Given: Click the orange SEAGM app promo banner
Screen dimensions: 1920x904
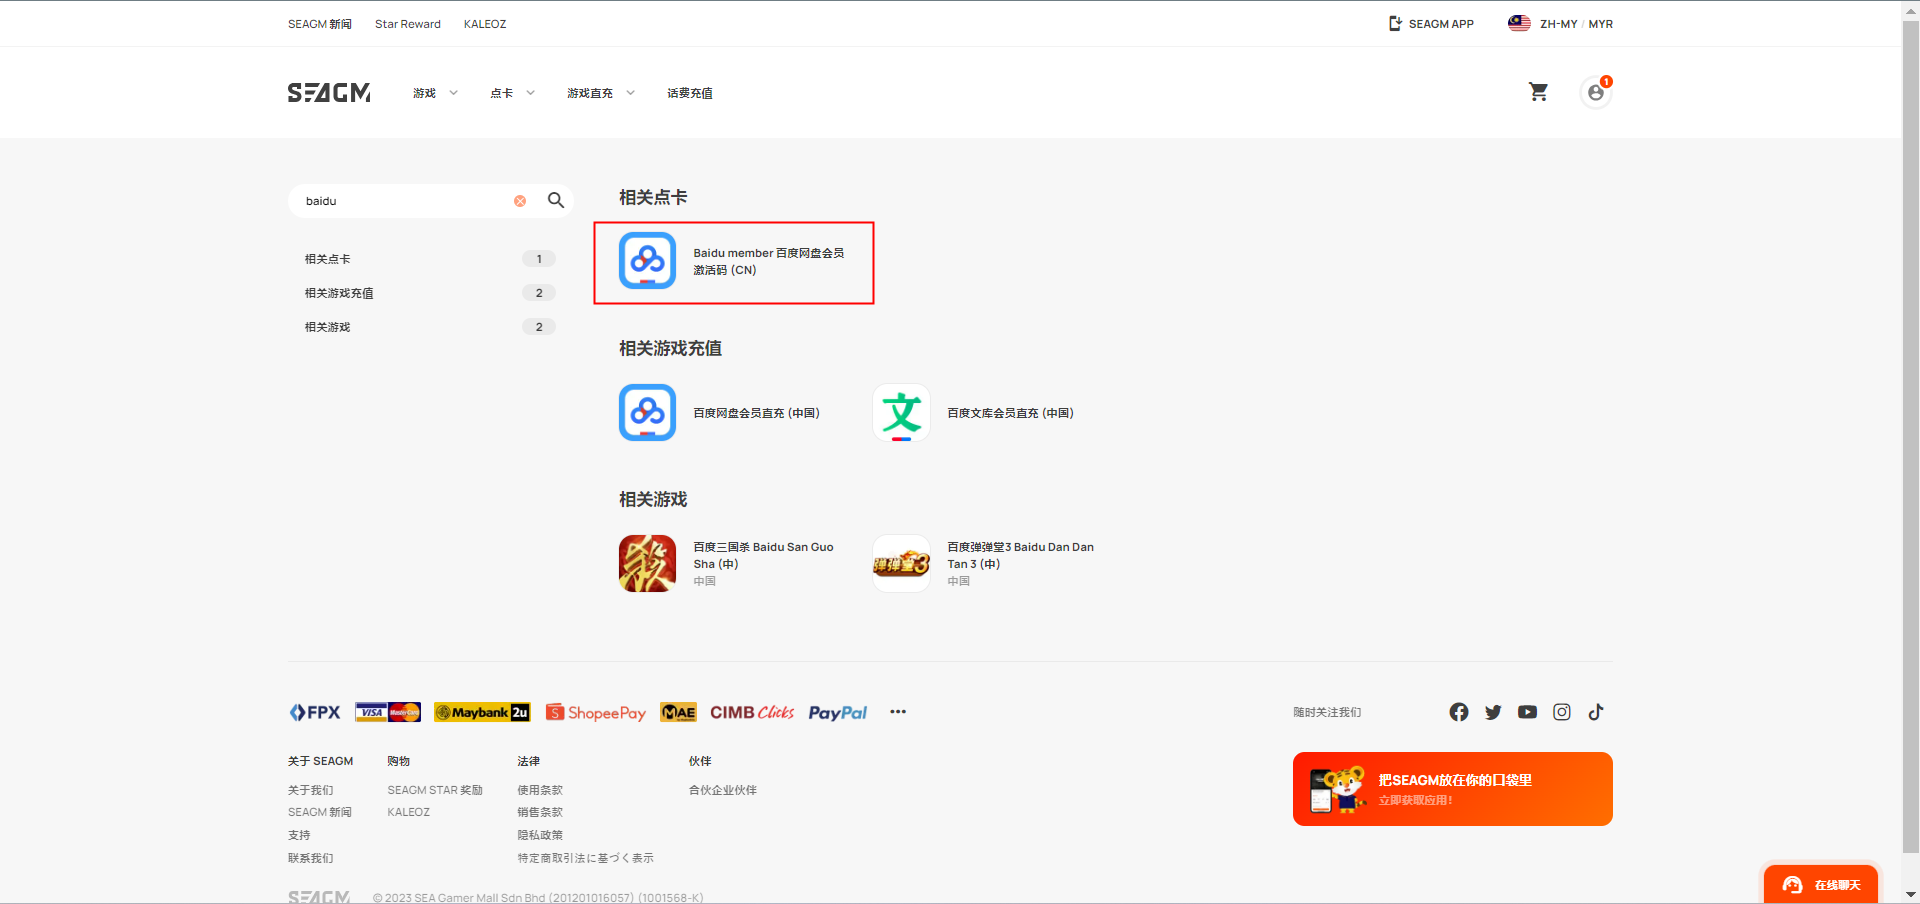Looking at the screenshot, I should 1452,789.
